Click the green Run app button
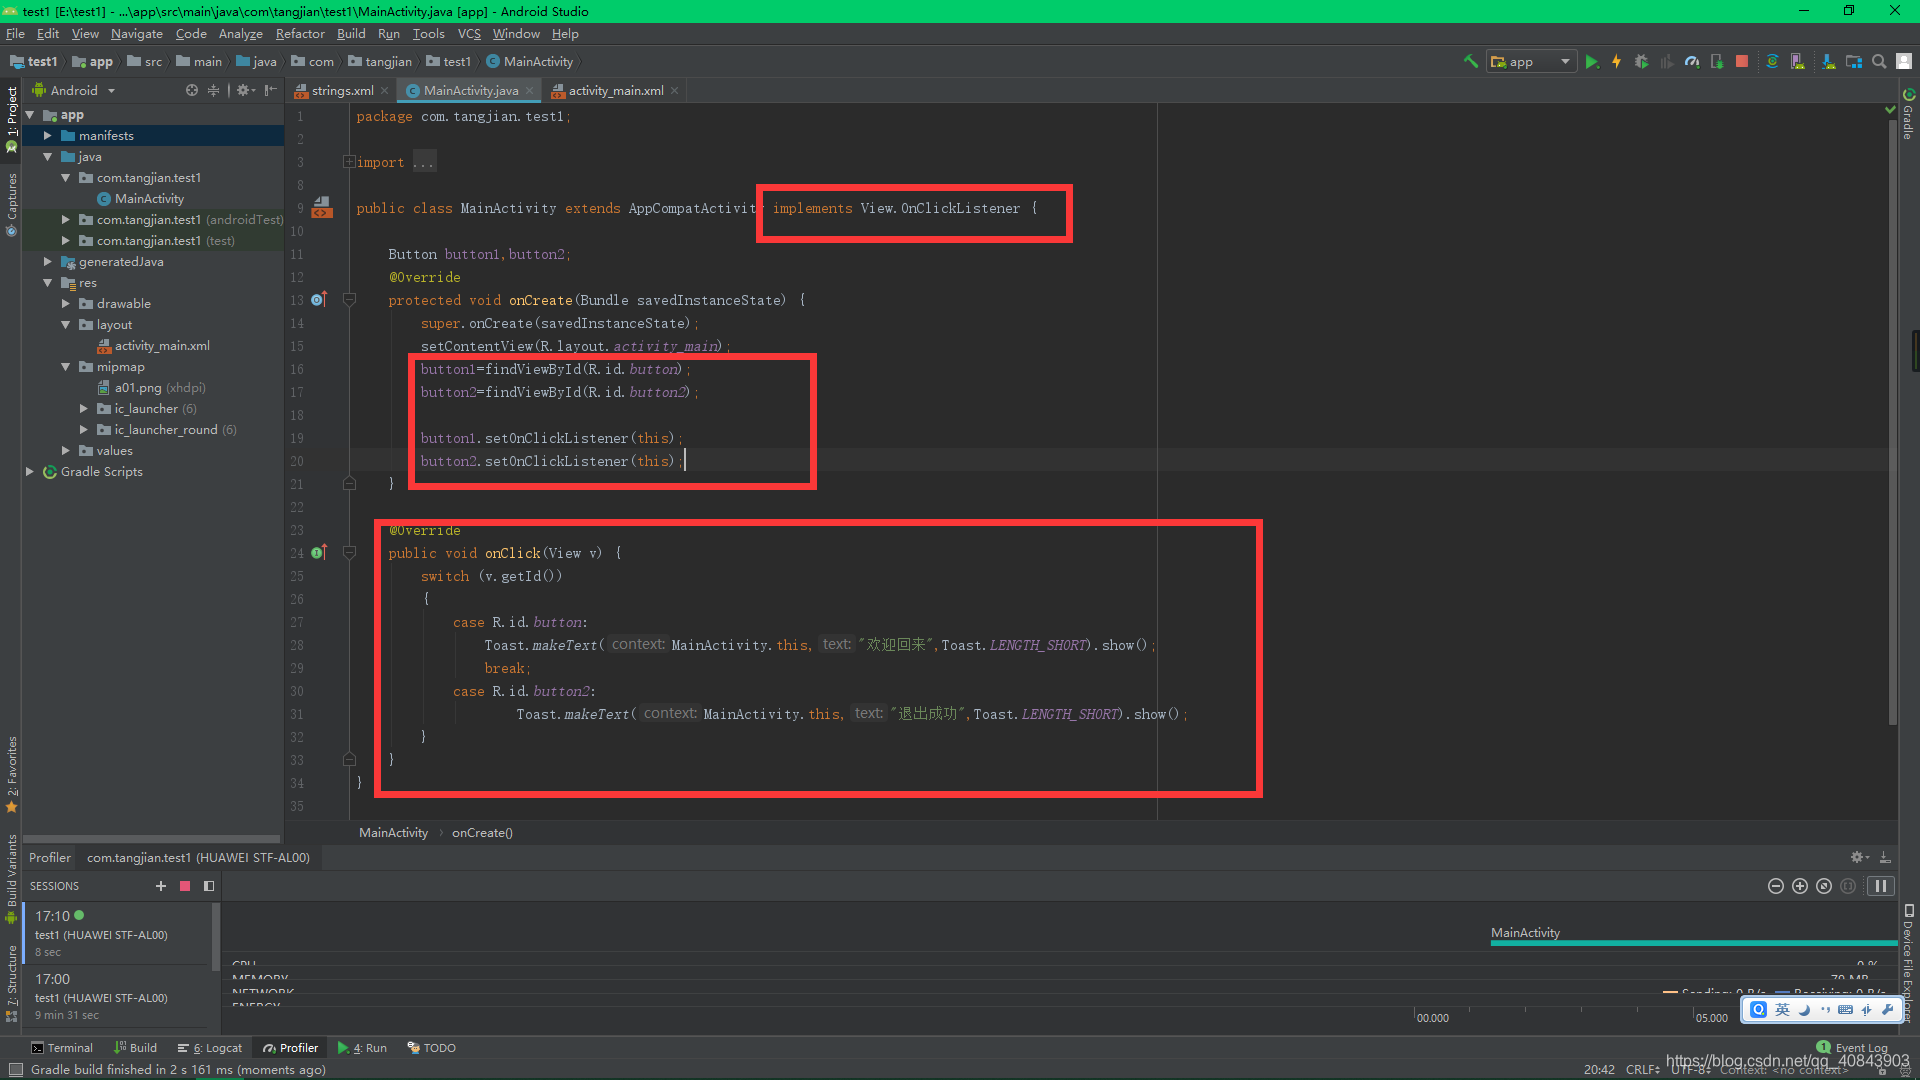 point(1591,62)
